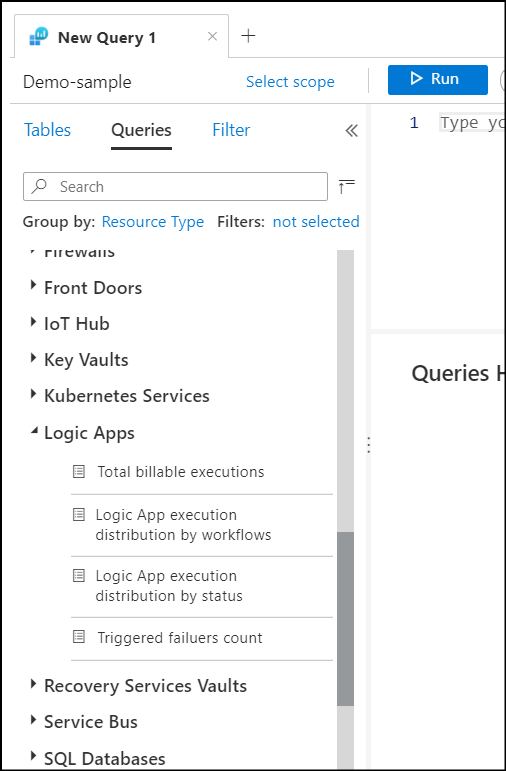Expand the Recovery Services Vaults group
The image size is (506, 771).
tap(33, 683)
